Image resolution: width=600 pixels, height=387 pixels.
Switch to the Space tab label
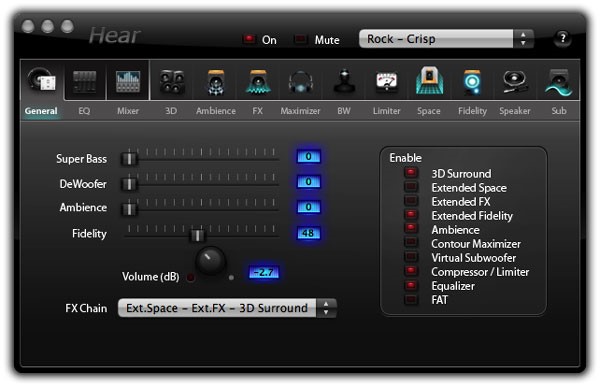click(x=429, y=111)
